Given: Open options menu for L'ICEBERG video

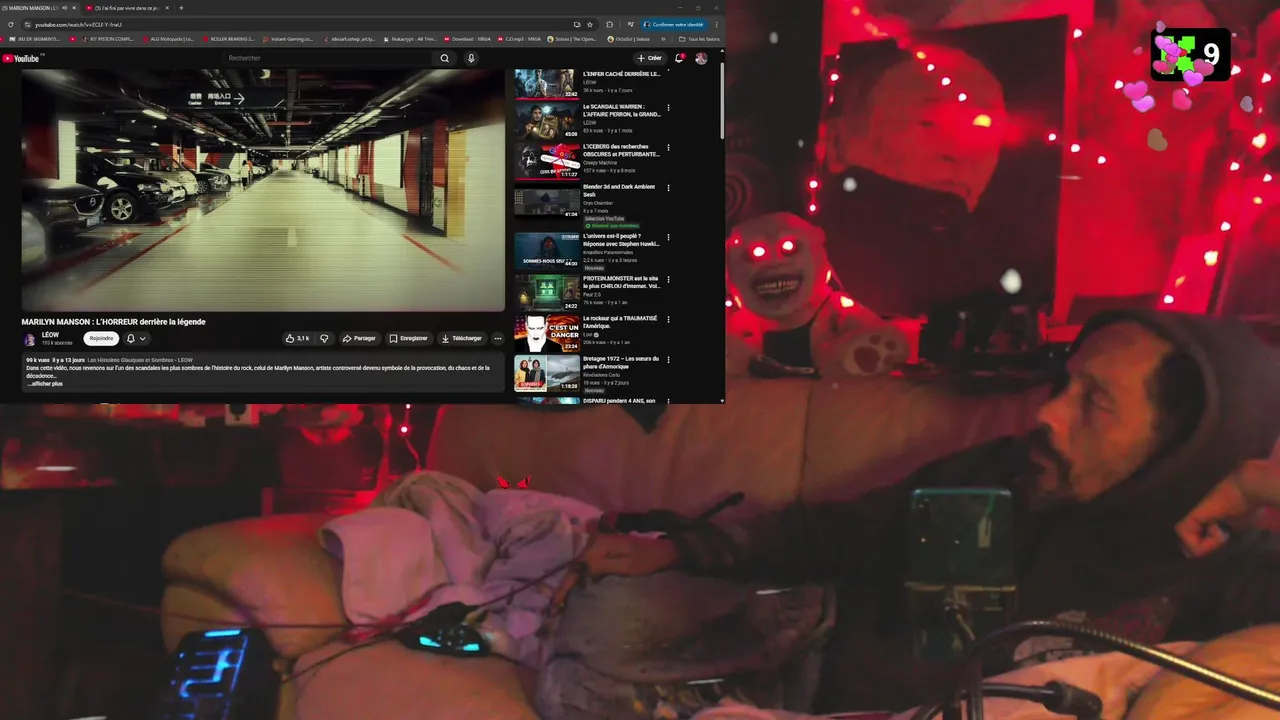Looking at the screenshot, I should coord(668,148).
